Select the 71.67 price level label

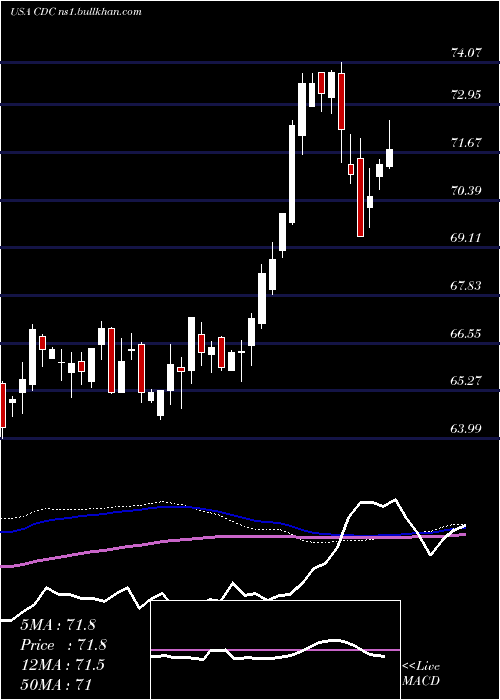(466, 143)
